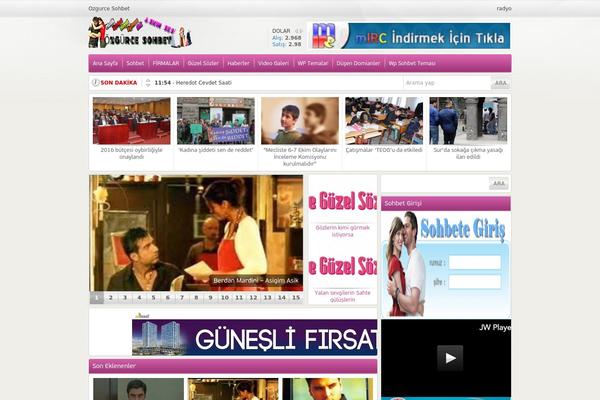Click the Özgürce Sohbet site logo

pos(140,33)
